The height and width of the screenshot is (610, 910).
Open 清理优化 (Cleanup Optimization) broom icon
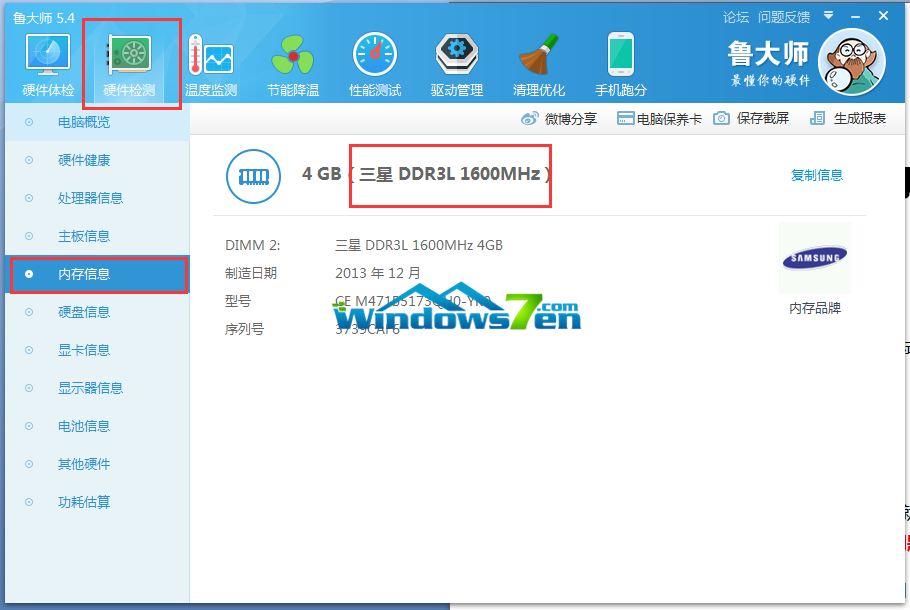pos(538,60)
